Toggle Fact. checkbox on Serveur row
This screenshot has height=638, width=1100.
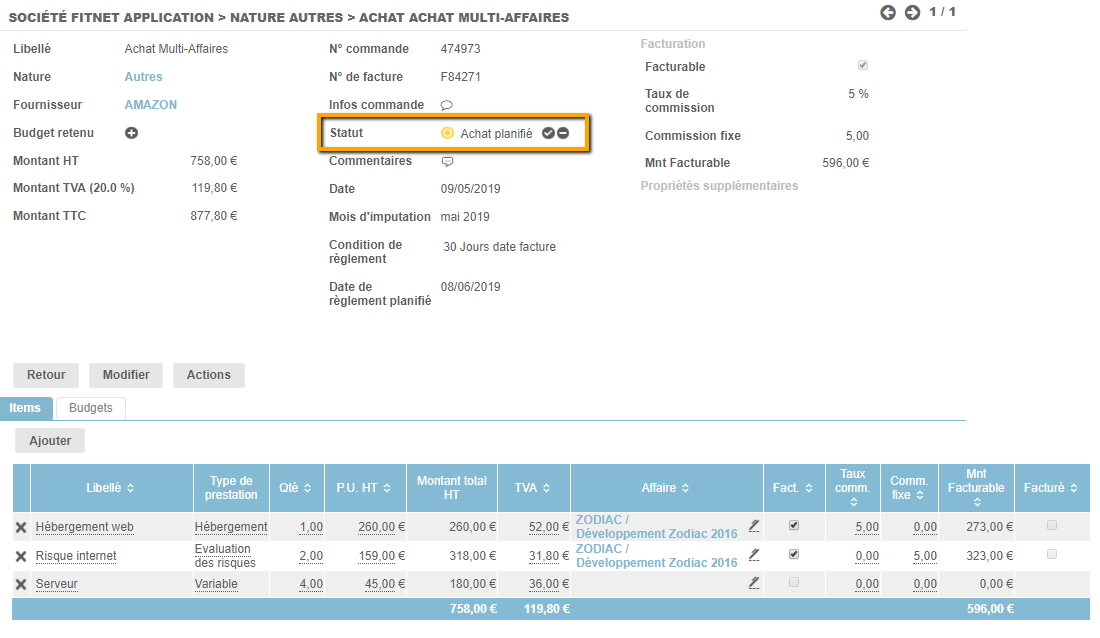pos(794,582)
